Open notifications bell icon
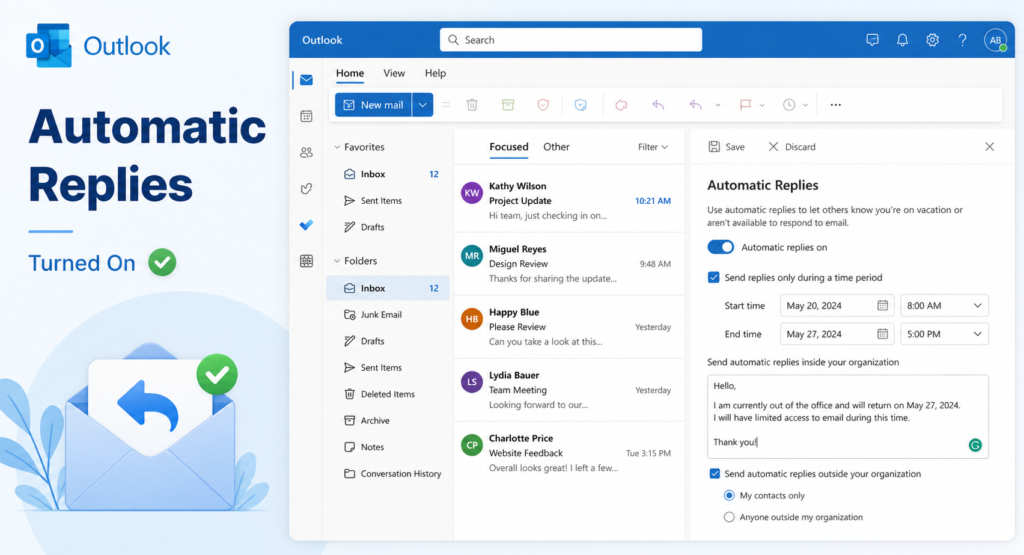The width and height of the screenshot is (1024, 555). pos(903,40)
